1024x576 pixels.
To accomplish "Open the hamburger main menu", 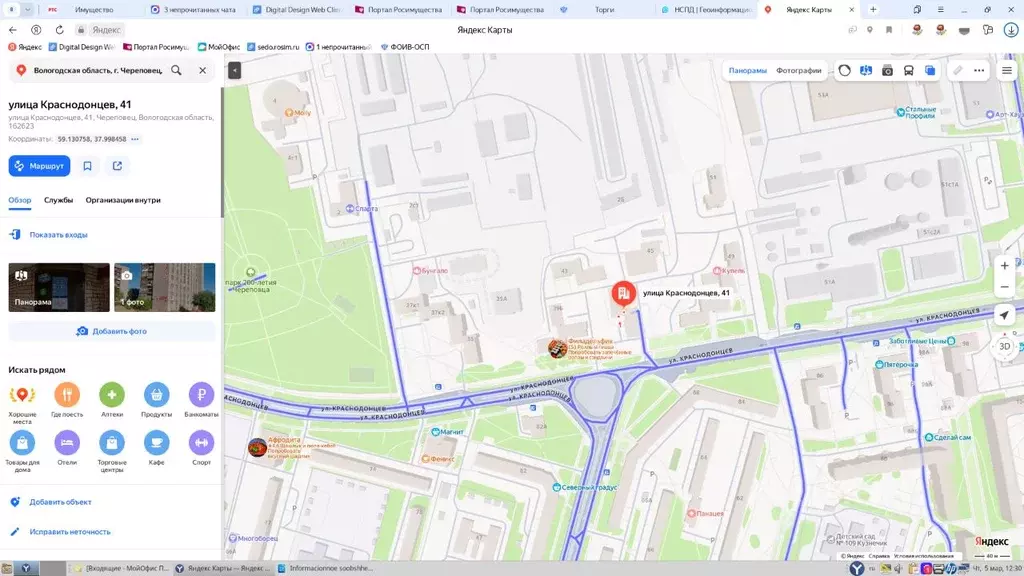I will tap(1007, 71).
